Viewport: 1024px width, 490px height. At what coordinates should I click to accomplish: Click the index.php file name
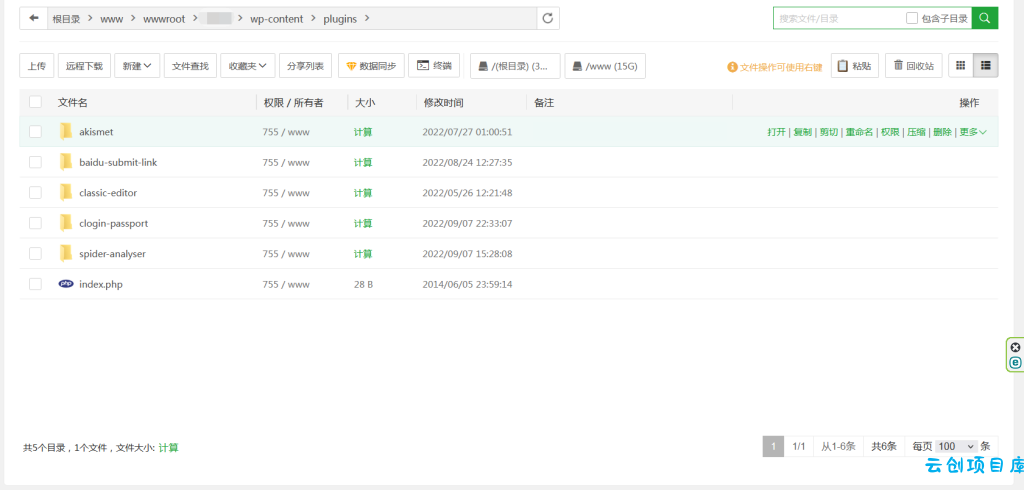101,284
